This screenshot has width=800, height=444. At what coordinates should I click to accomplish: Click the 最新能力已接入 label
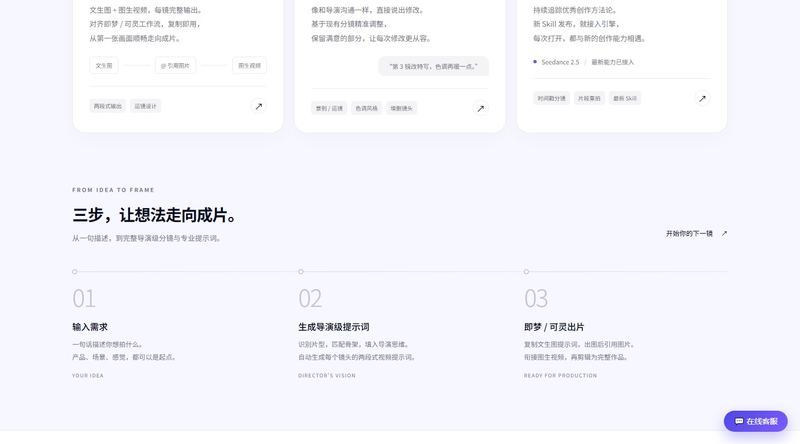coord(612,62)
